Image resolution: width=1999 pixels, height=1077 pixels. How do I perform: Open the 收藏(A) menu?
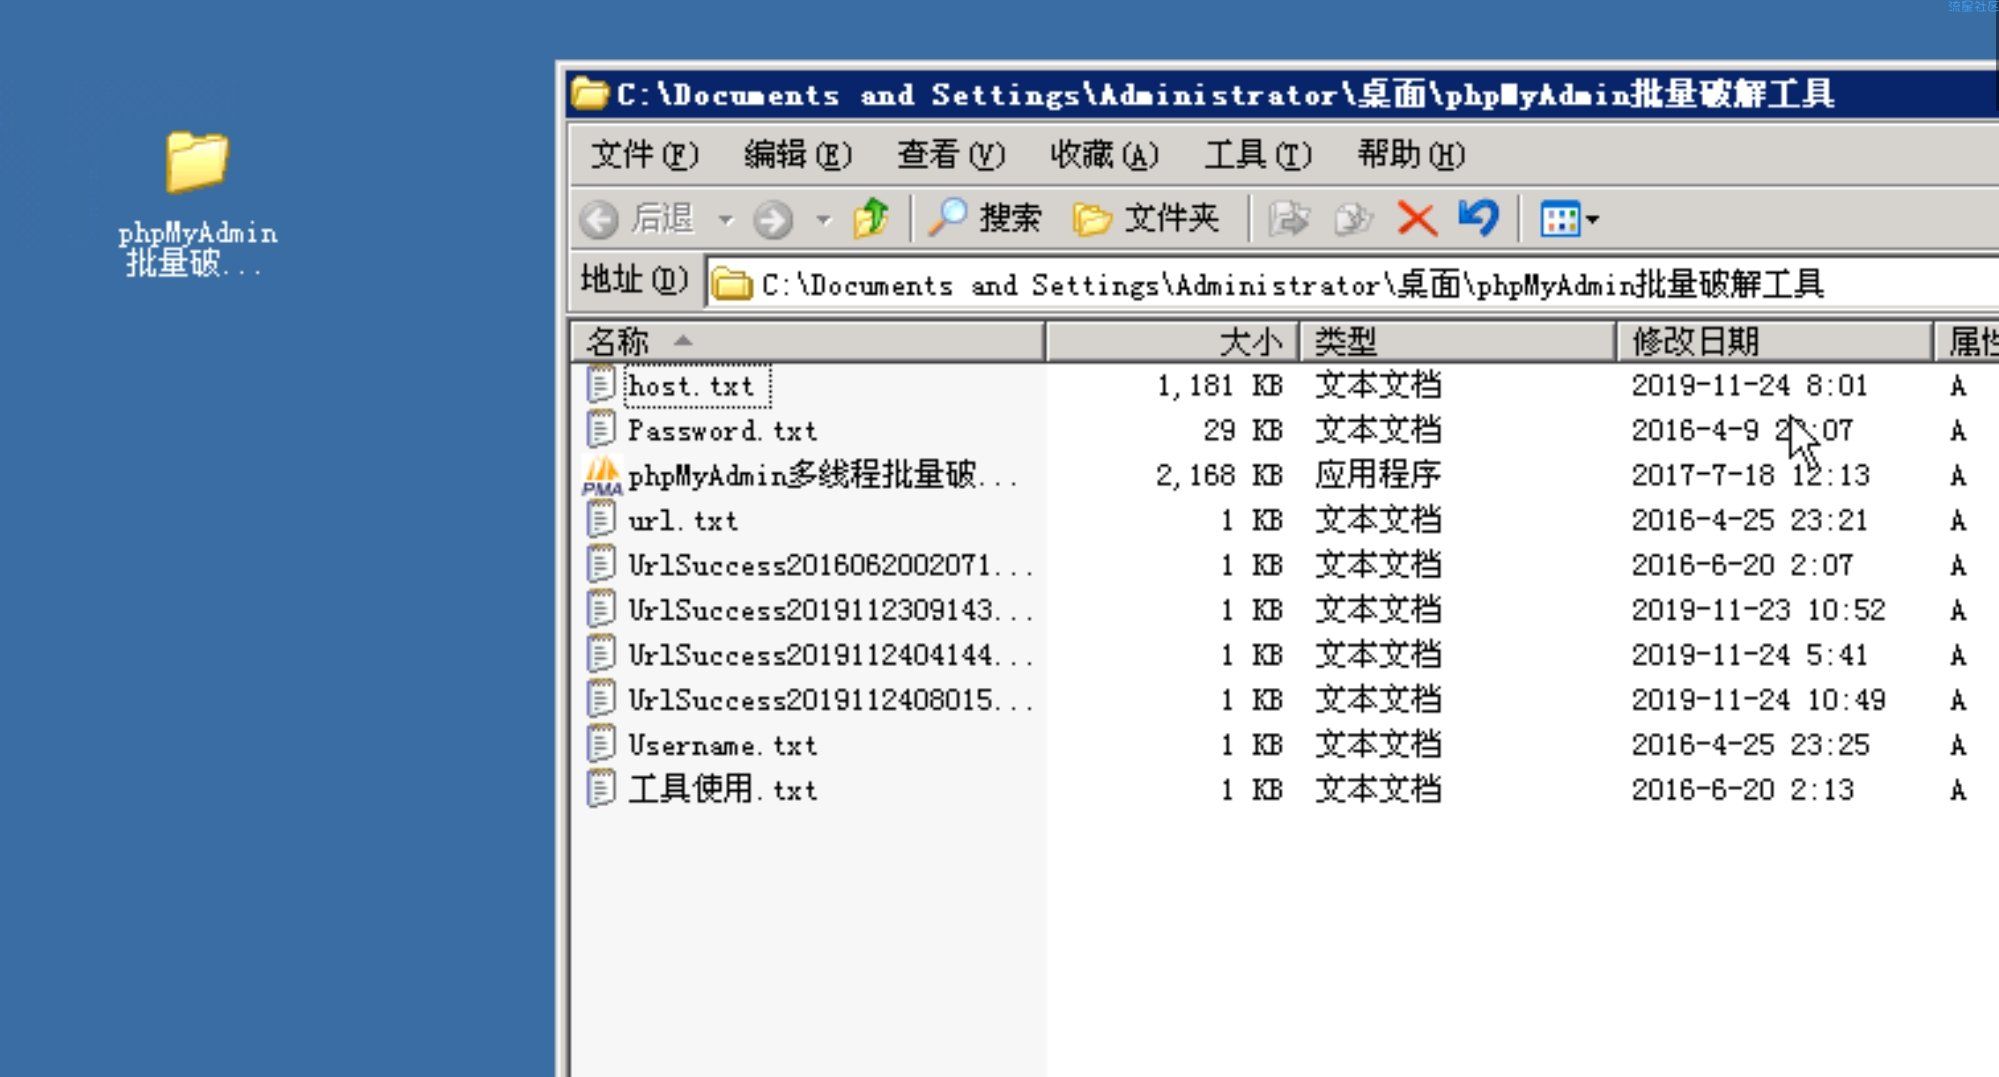point(1104,155)
